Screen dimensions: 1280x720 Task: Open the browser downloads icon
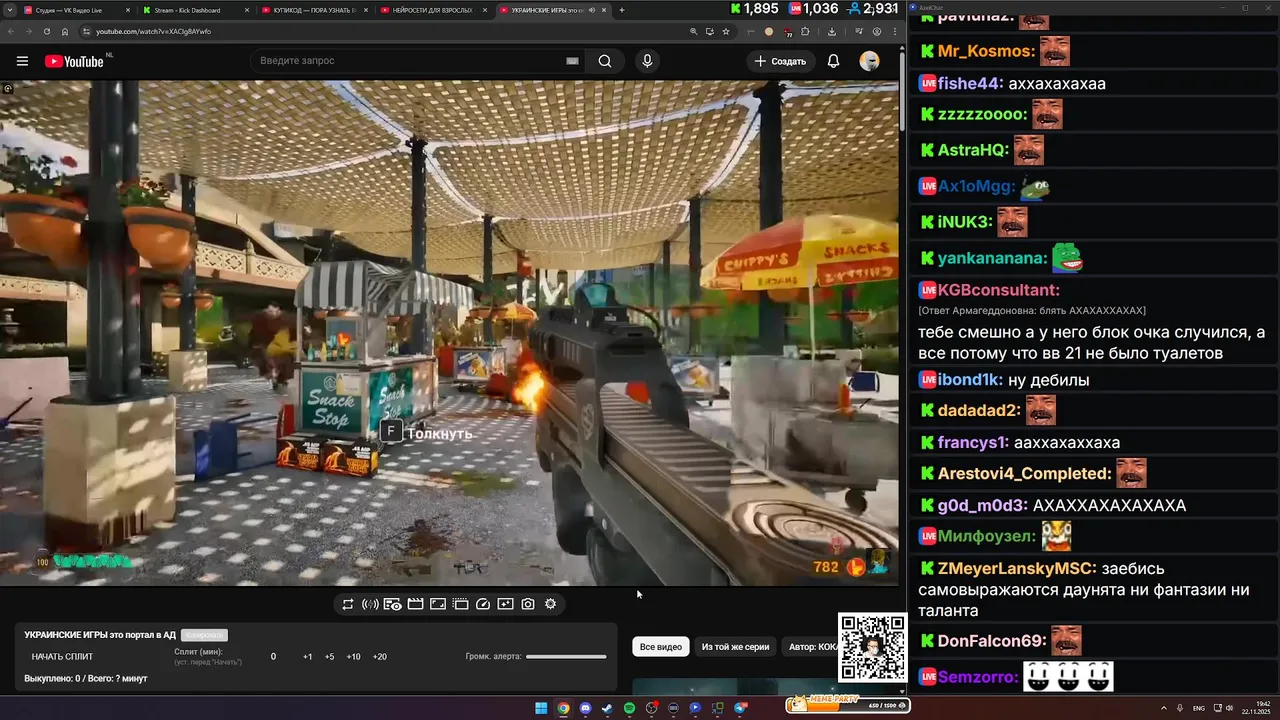pos(832,31)
